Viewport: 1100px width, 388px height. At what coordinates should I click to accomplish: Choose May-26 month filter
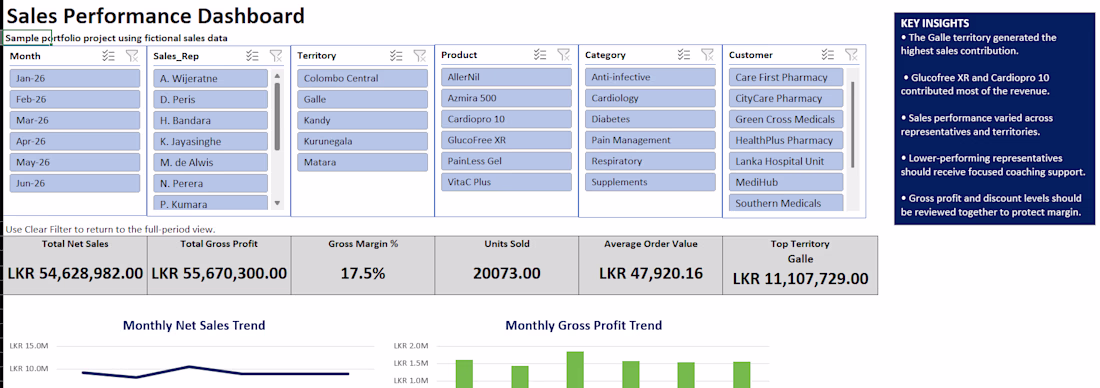(75, 163)
